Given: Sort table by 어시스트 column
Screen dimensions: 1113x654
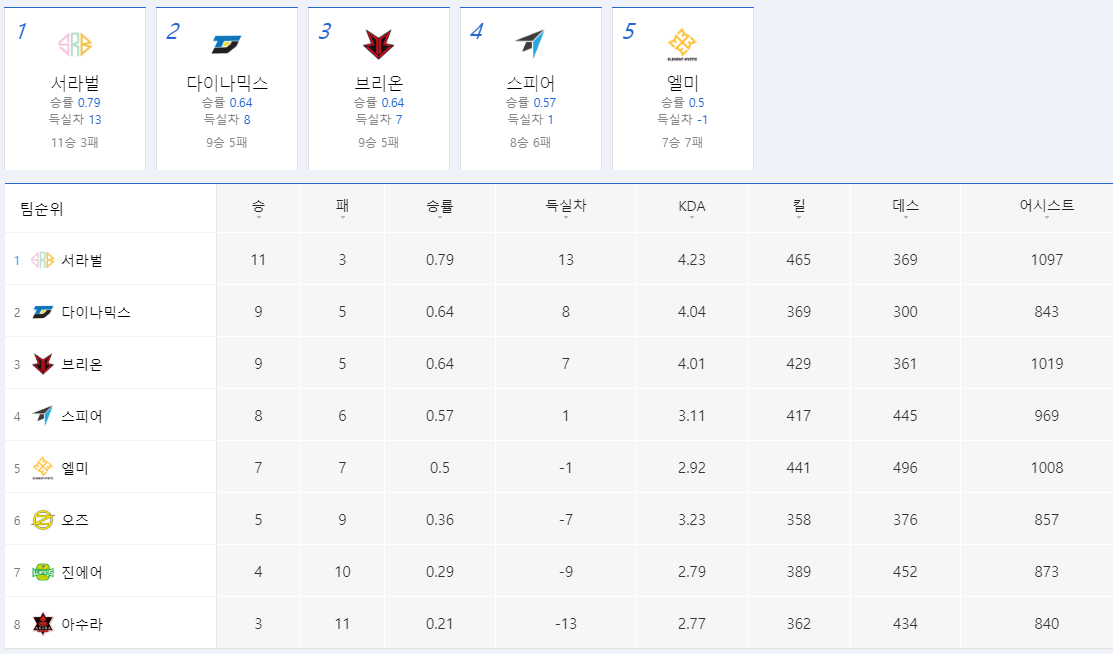Looking at the screenshot, I should [x=1047, y=207].
